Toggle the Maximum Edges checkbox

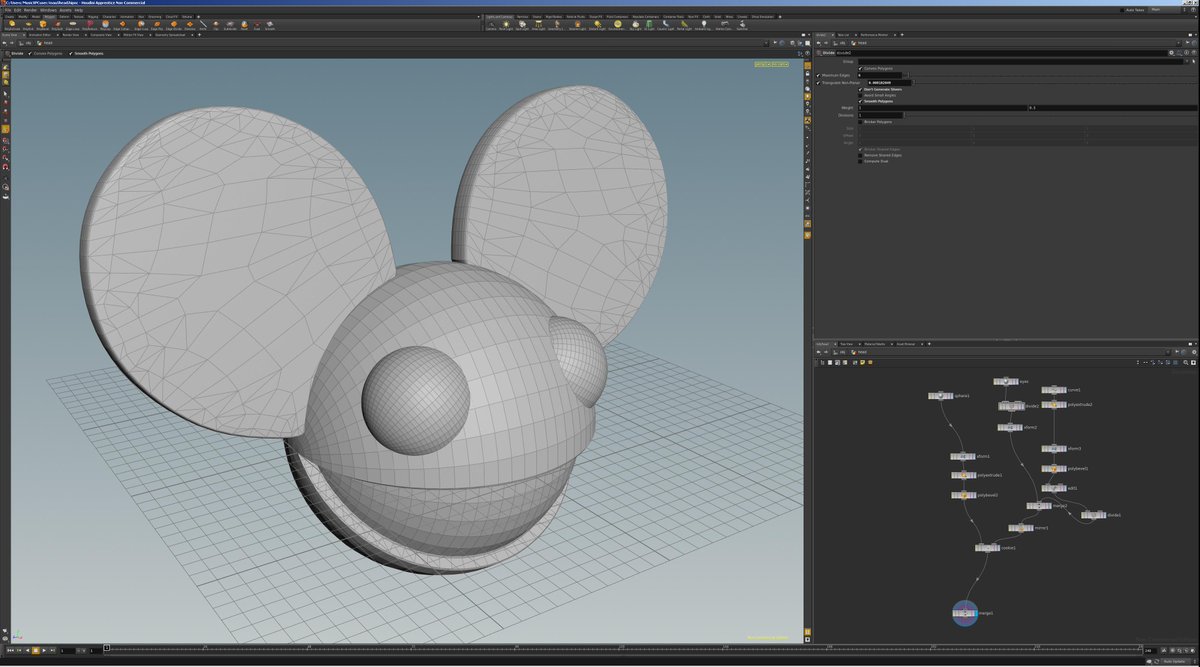(x=818, y=75)
